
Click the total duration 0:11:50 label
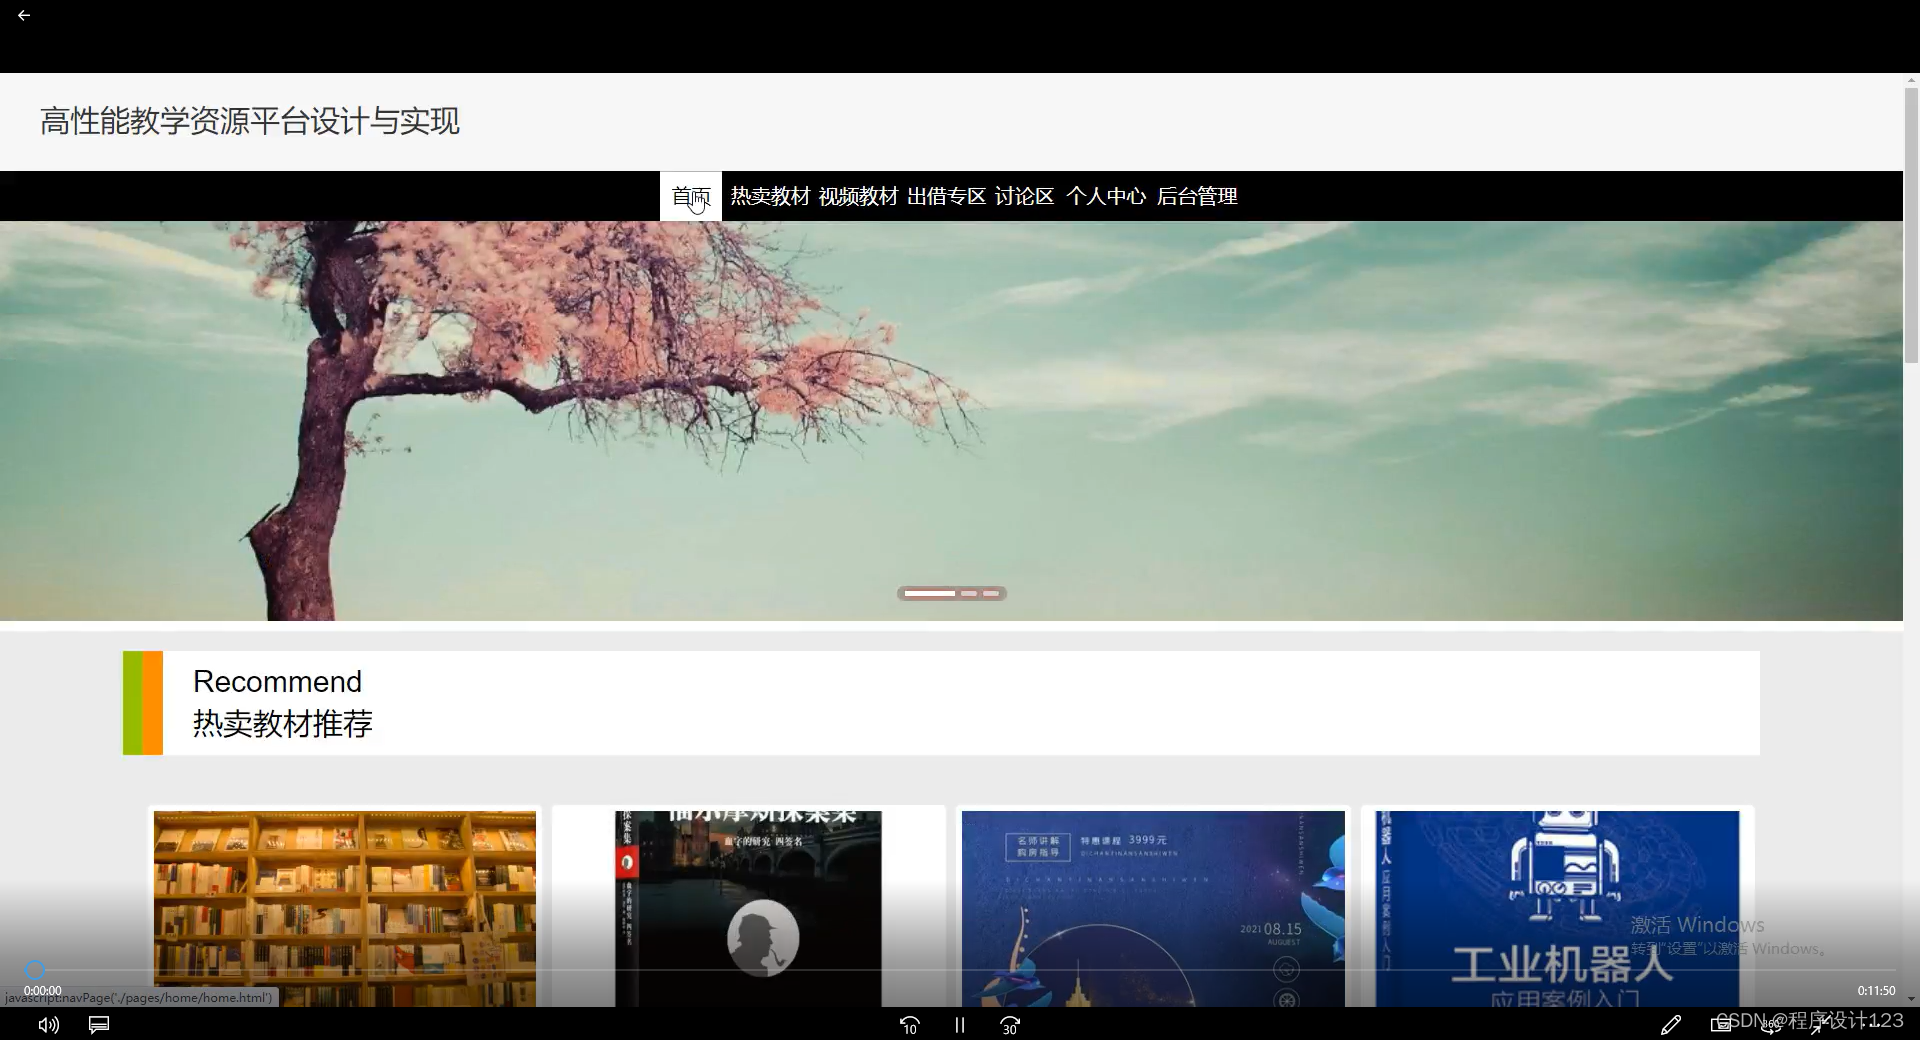coord(1876,990)
